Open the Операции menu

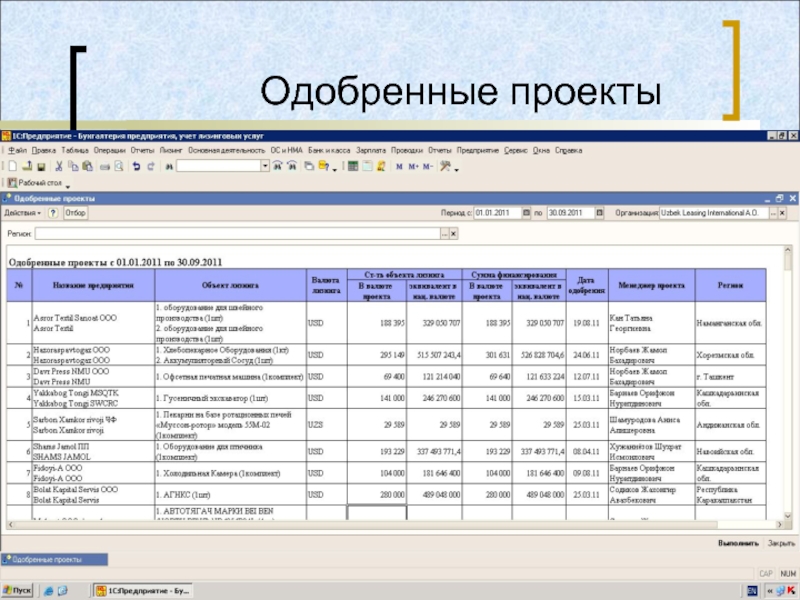point(109,151)
